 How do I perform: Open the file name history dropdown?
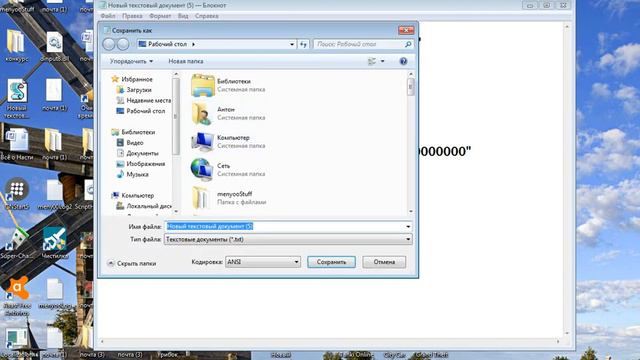click(408, 227)
